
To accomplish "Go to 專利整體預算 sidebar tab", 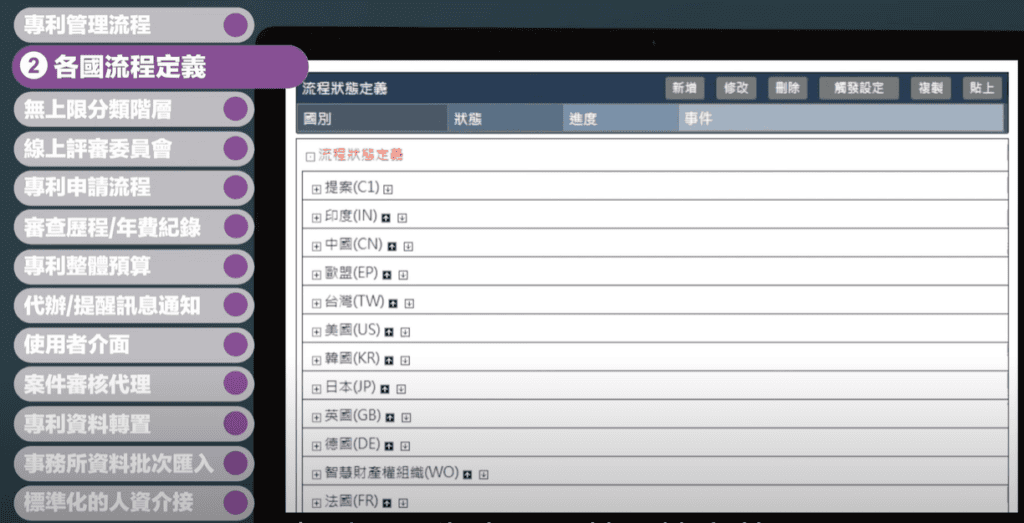I will [87, 266].
